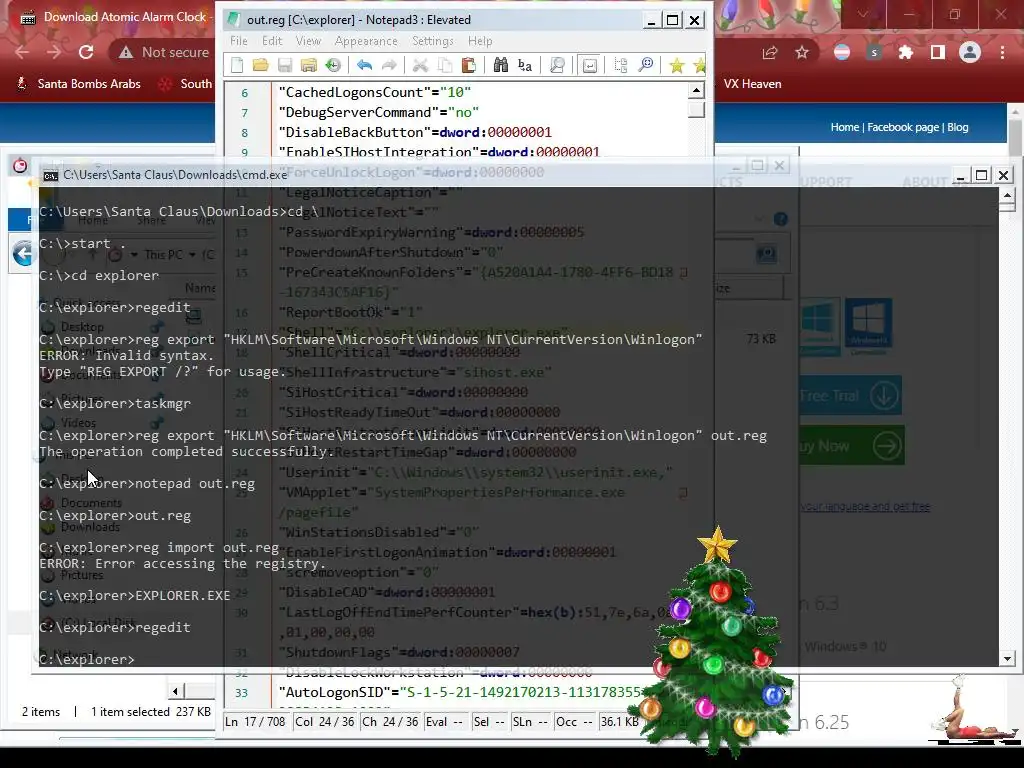Click the 'Ch 24 / 36' status bar field
This screenshot has height=768, width=1024.
[391, 722]
